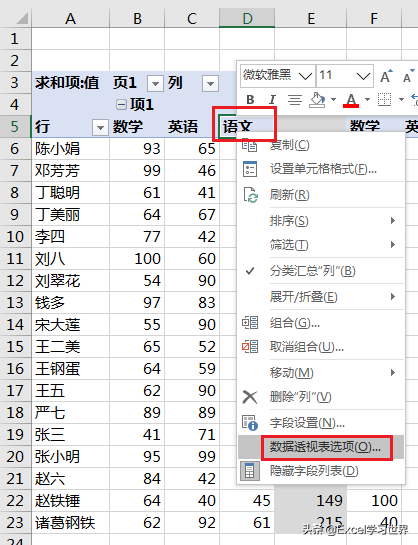Viewport: 418px width, 545px height.
Task: Expand the 排序 submenu arrow
Action: click(x=393, y=221)
